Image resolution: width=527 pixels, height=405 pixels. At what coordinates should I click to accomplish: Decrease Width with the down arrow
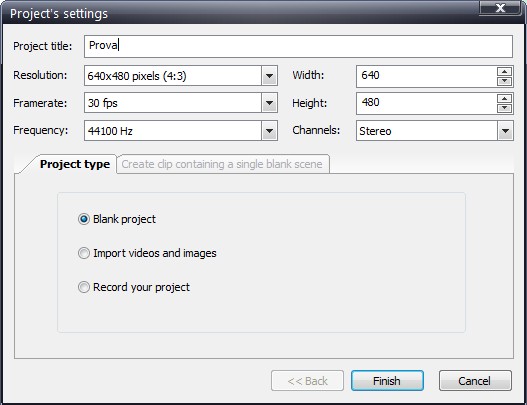click(x=504, y=81)
